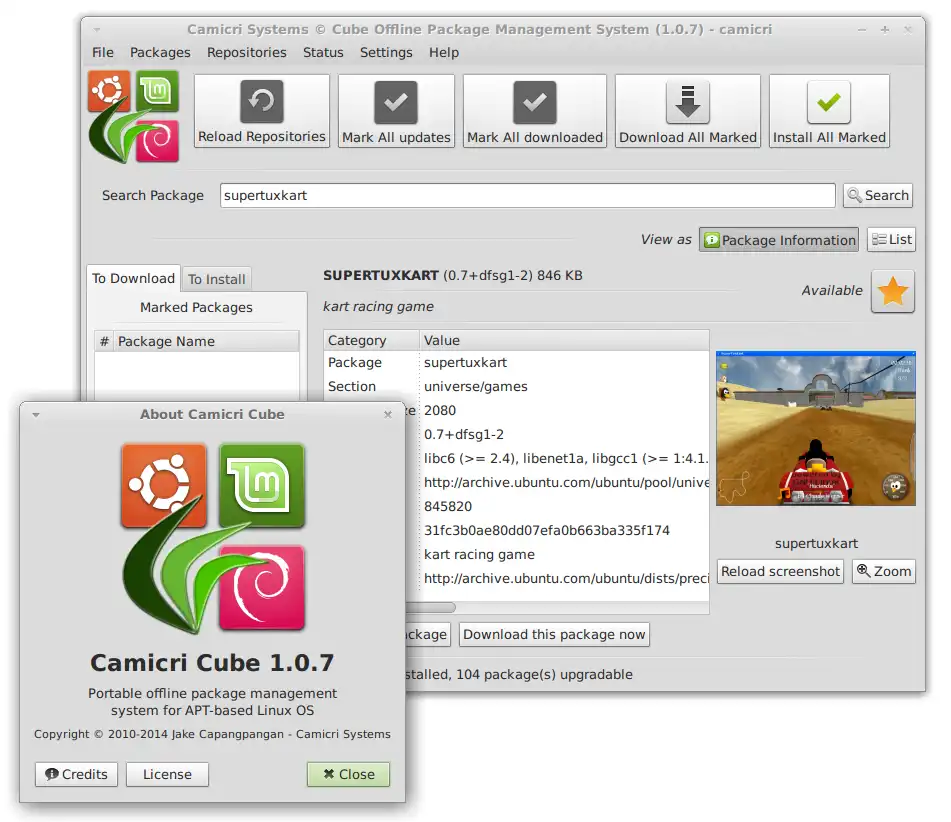Click the License button in About dialog
Screen dimensions: 951x822
click(x=167, y=775)
